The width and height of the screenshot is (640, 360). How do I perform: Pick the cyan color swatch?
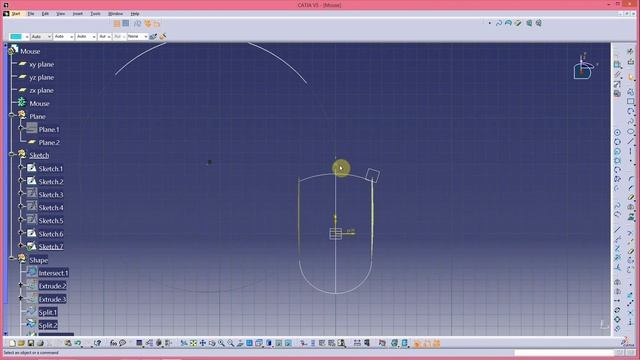[x=16, y=36]
